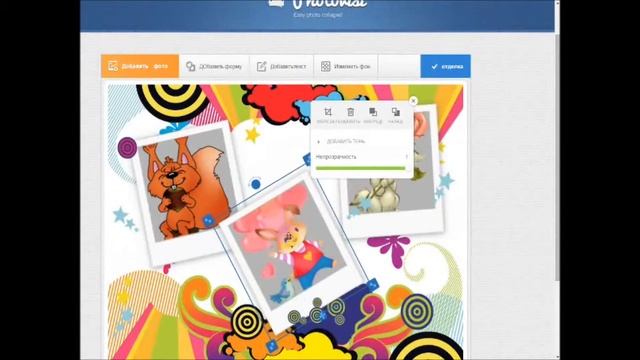640x360 pixels.
Task: Click the left corner handle on squirrel photo
Action: 208,221
